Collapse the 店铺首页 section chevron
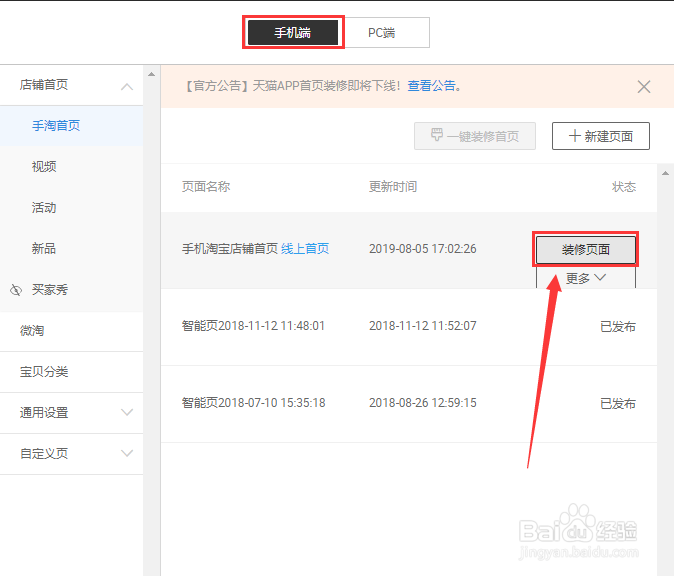This screenshot has height=576, width=677. click(127, 86)
